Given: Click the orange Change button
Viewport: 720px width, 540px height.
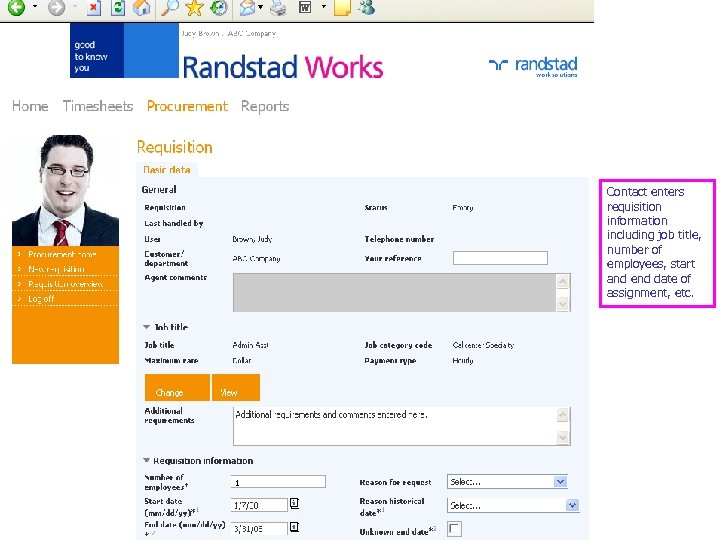Looking at the screenshot, I should pos(177,387).
